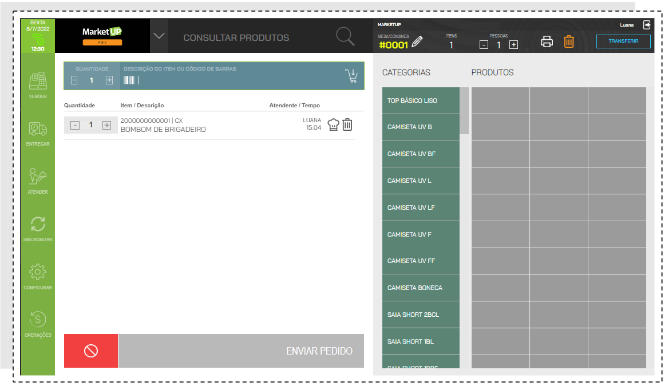Select the Camiseta UV LF category

click(x=421, y=208)
